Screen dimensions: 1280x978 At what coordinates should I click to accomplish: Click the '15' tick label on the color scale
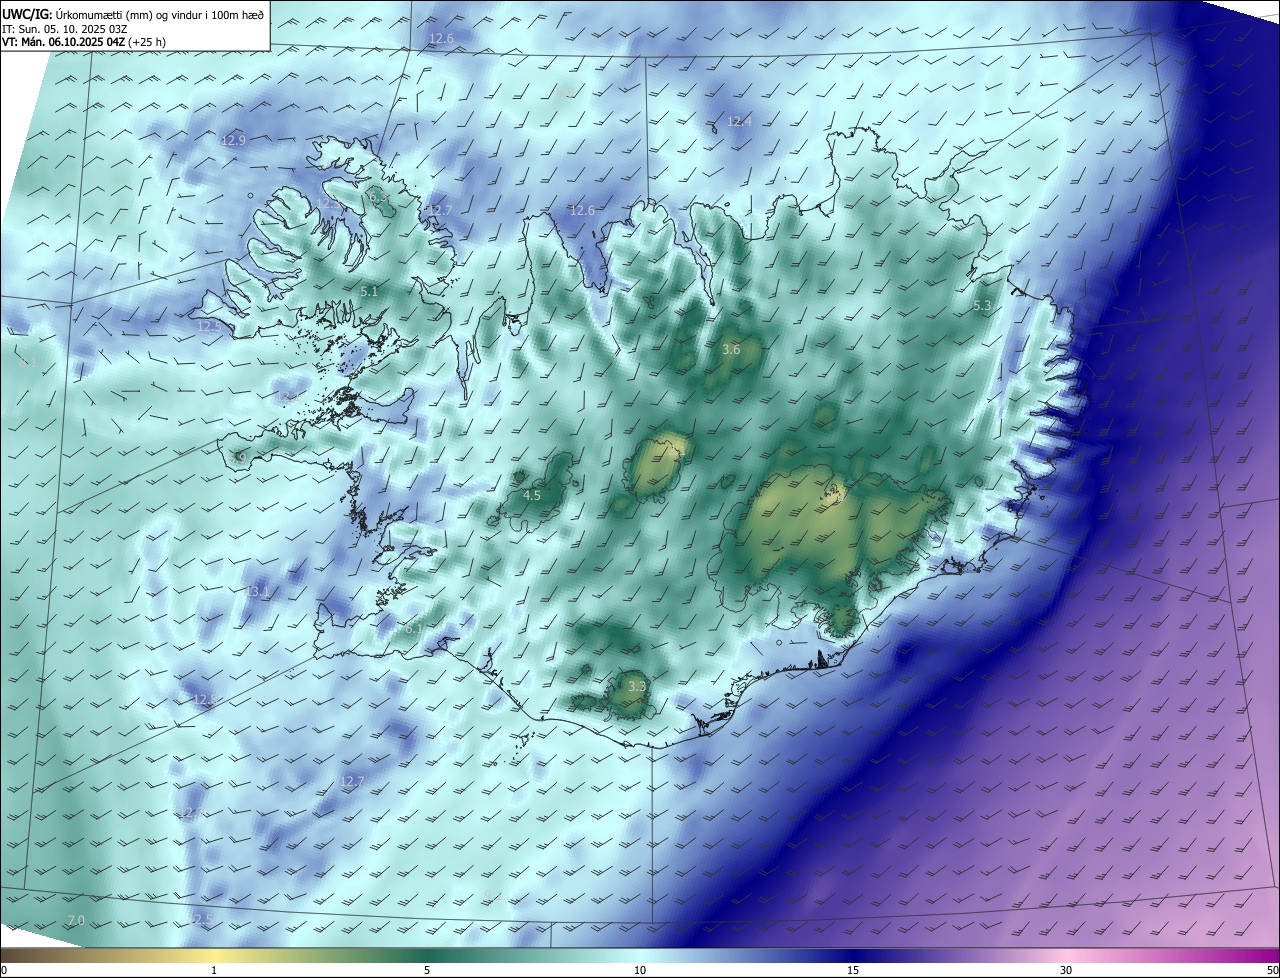pyautogui.click(x=853, y=970)
